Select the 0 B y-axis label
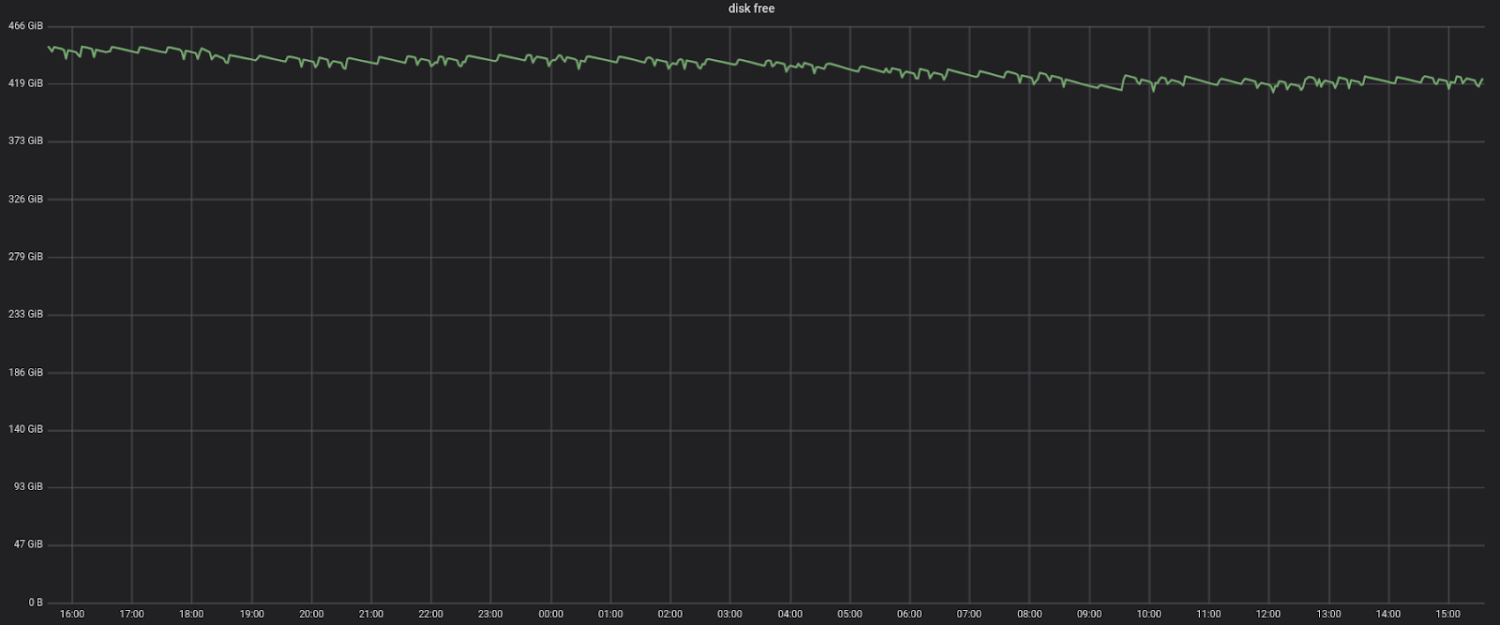 [x=35, y=602]
